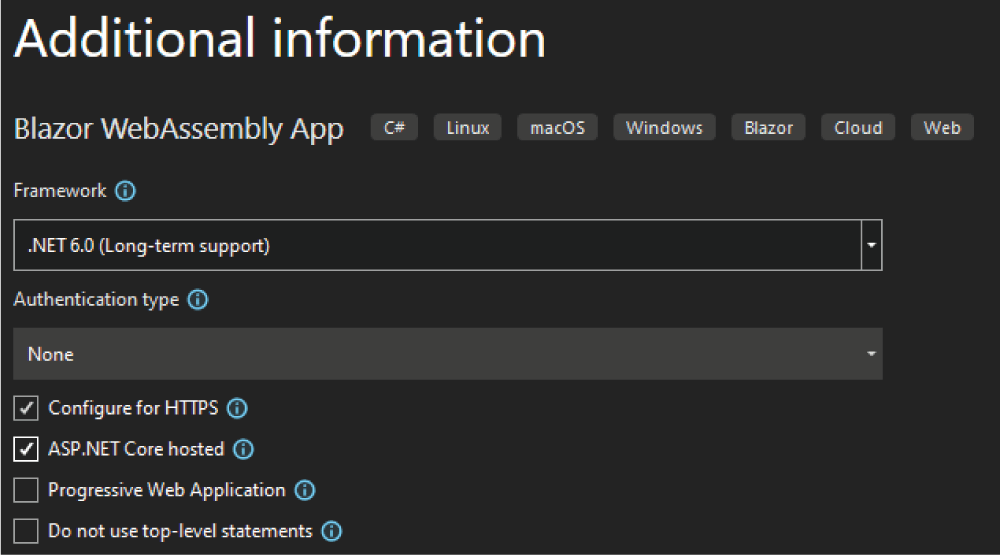Open the Framework dropdown arrow
This screenshot has height=555, width=1000.
pos(871,245)
